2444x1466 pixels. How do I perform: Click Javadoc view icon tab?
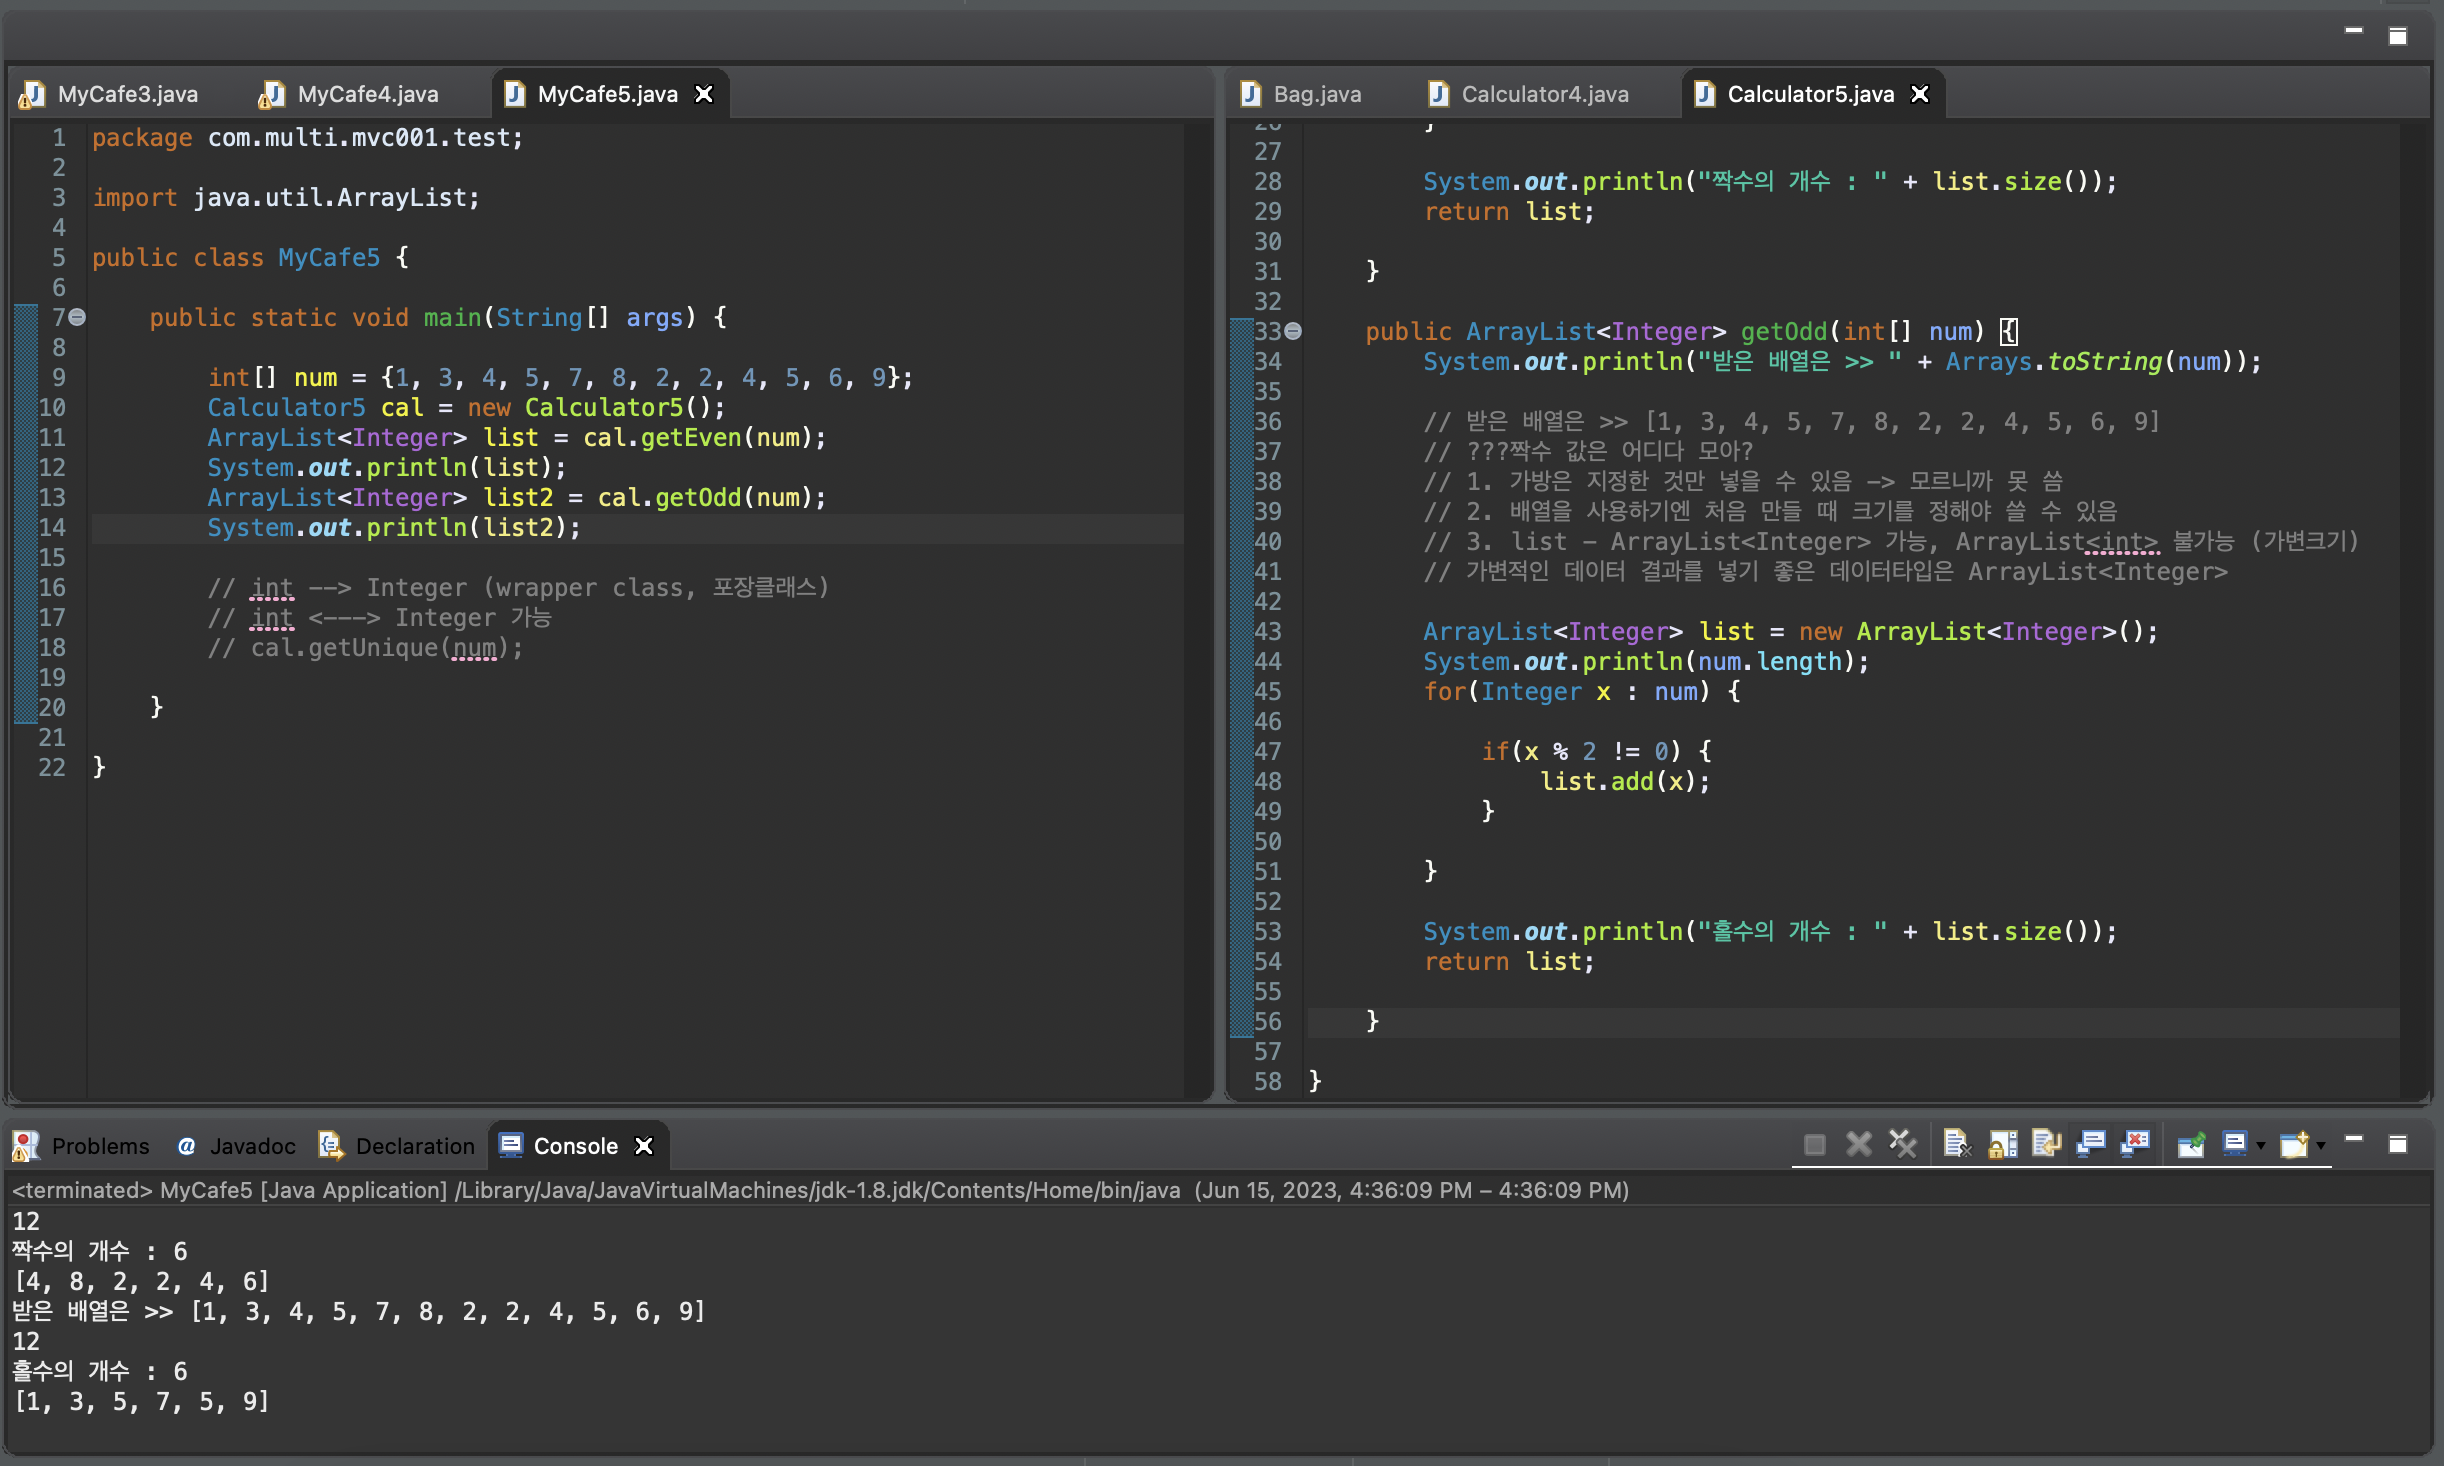coord(187,1146)
